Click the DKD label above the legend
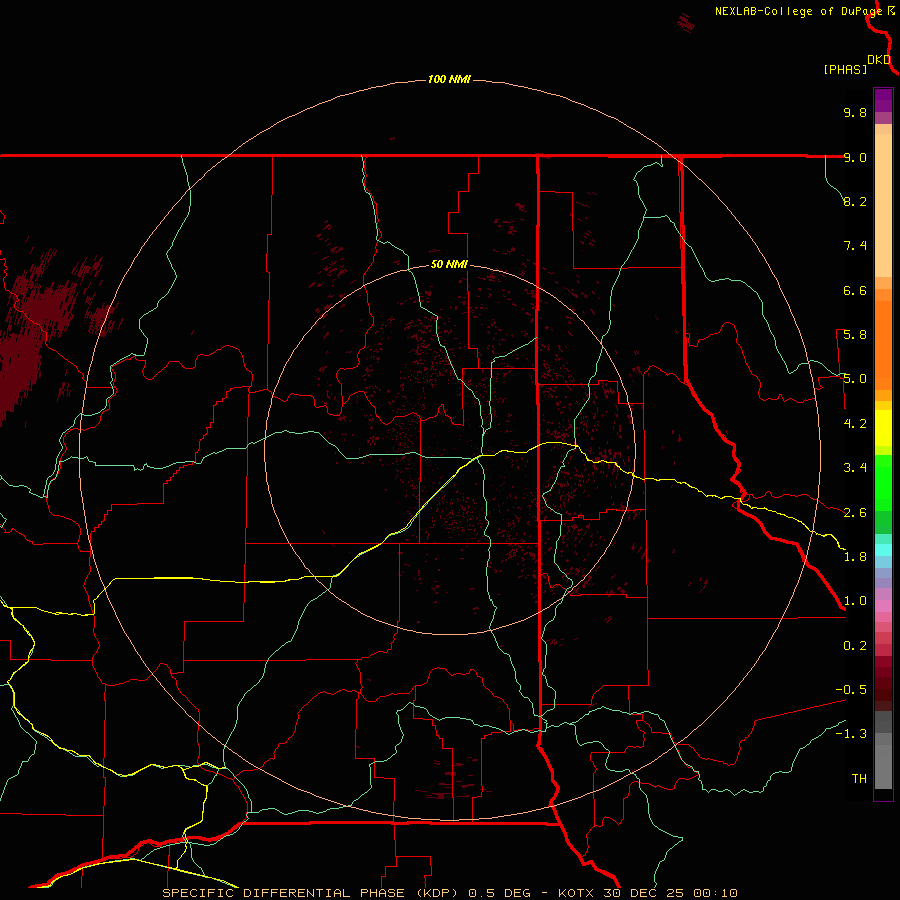 pos(879,59)
